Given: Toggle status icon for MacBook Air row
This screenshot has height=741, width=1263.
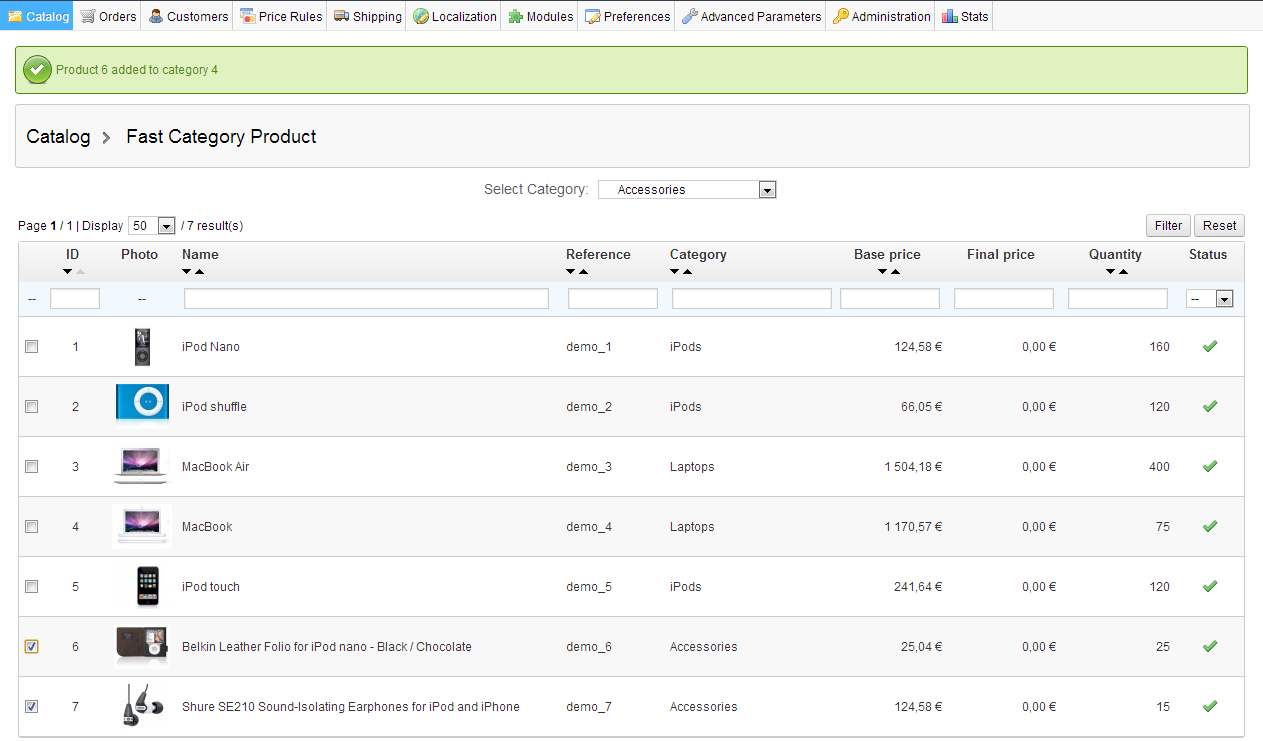Looking at the screenshot, I should click(x=1209, y=466).
